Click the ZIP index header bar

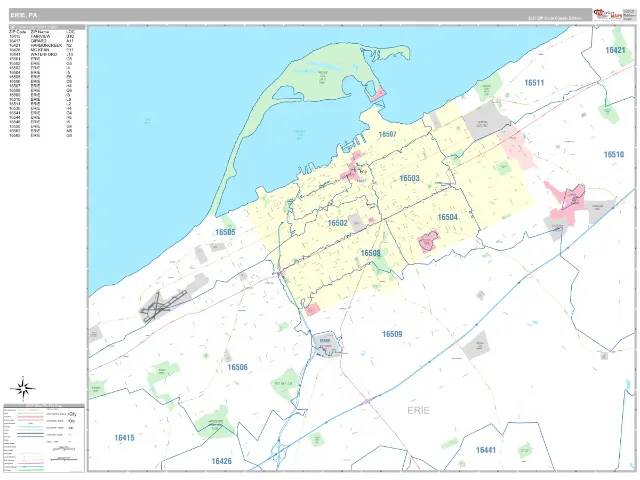[47, 27]
